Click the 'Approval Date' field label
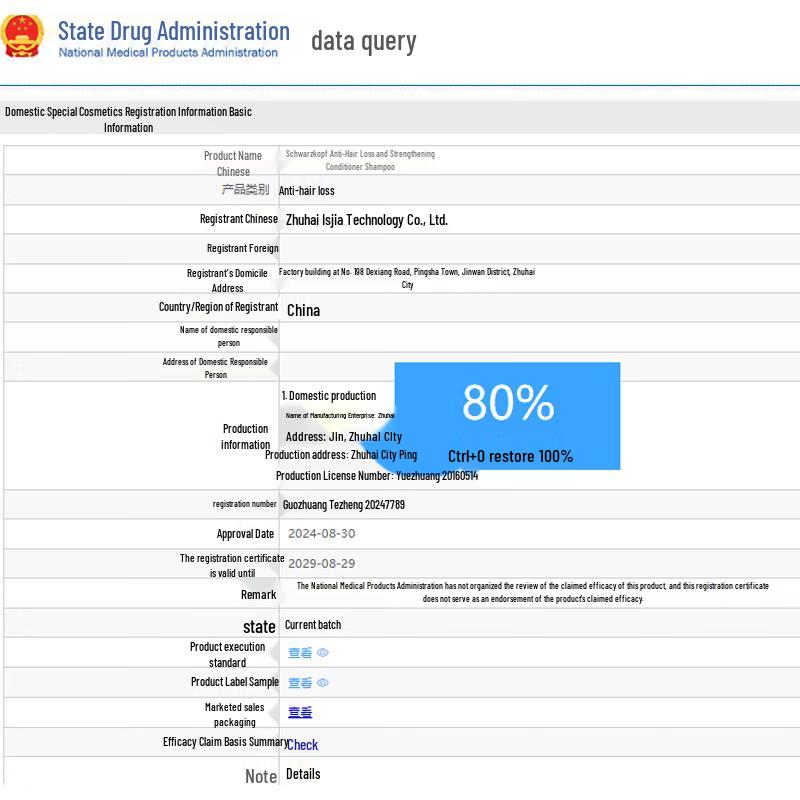 (x=245, y=534)
